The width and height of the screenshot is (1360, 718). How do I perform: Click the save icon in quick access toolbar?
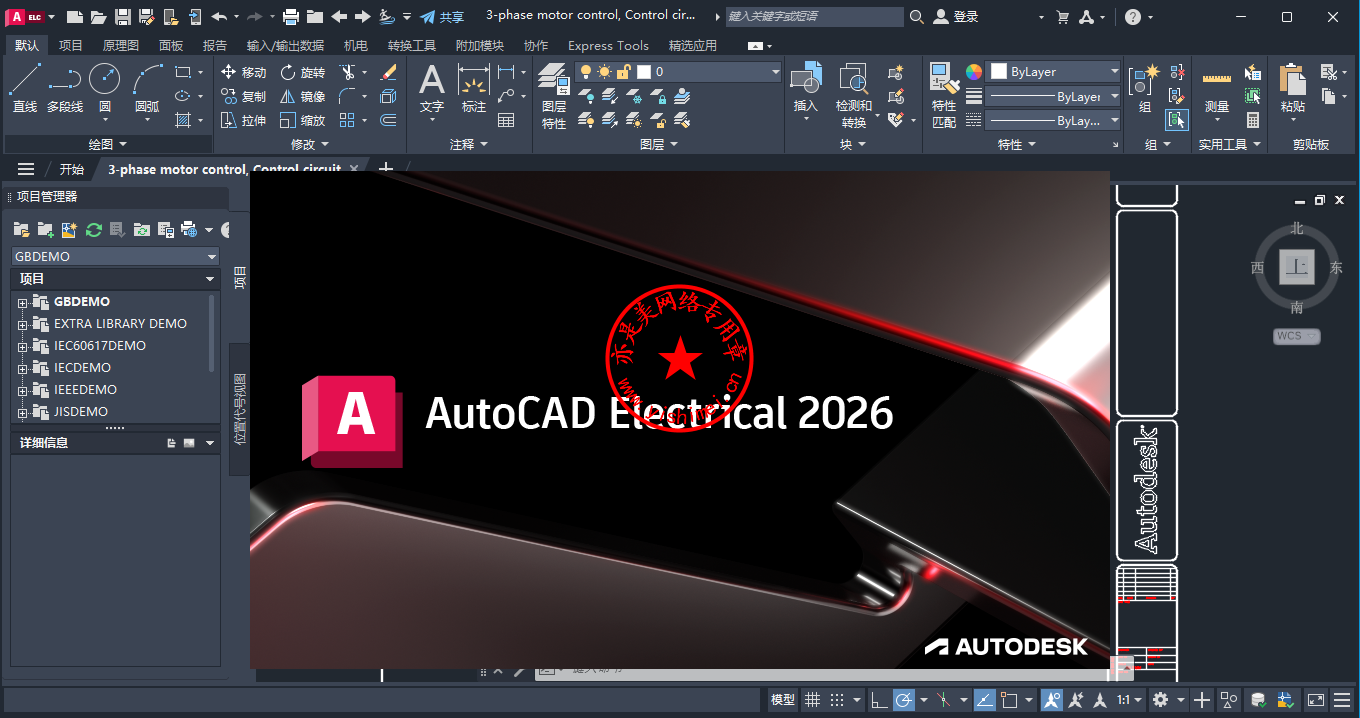122,17
